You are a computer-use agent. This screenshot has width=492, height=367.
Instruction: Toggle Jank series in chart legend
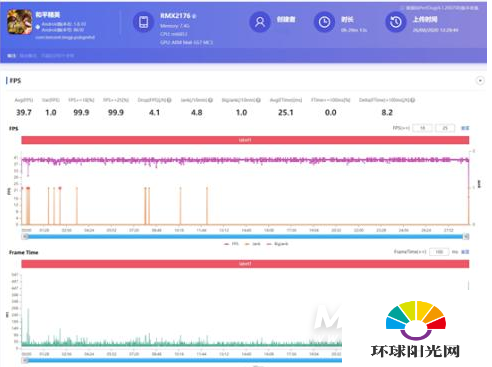pos(252,244)
